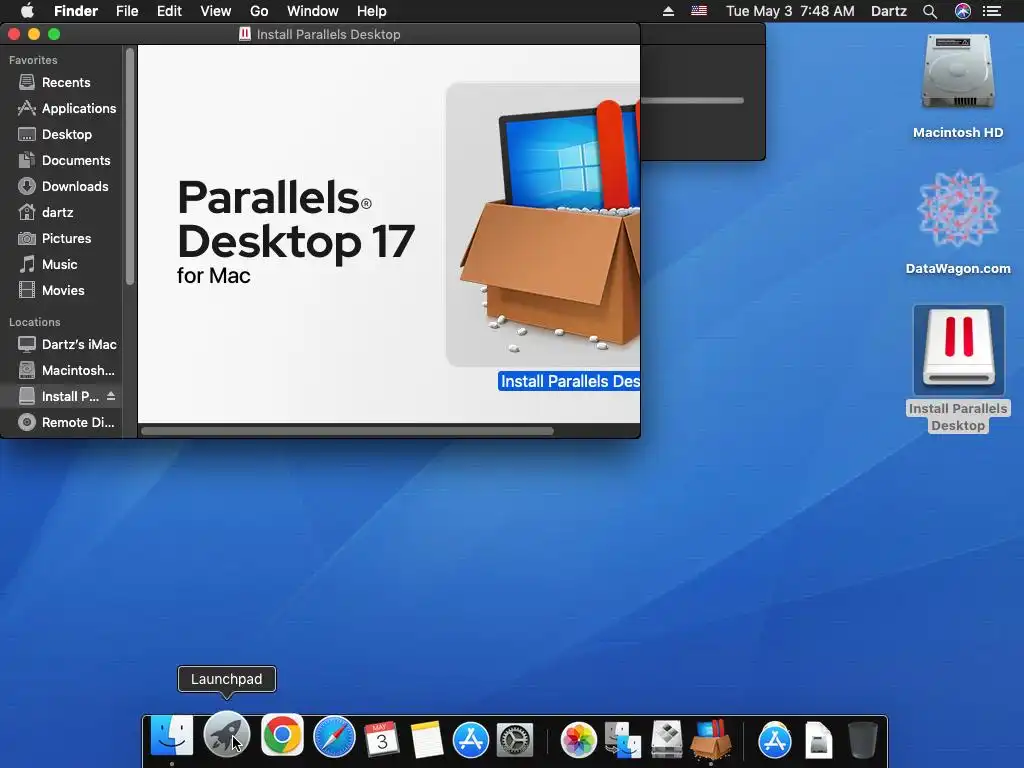Open Calendar from the Dock
1024x768 pixels.
coord(381,739)
